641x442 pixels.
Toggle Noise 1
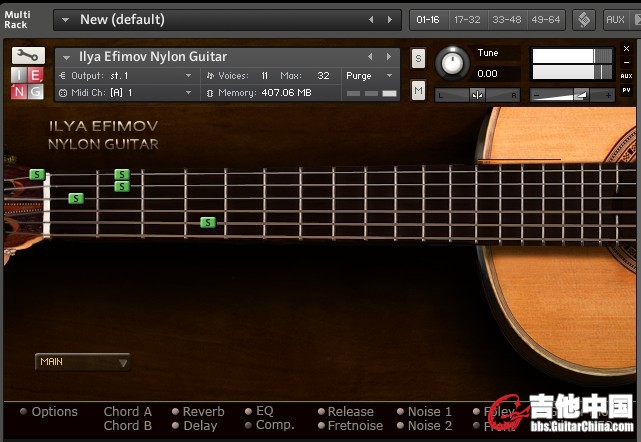click(x=425, y=411)
